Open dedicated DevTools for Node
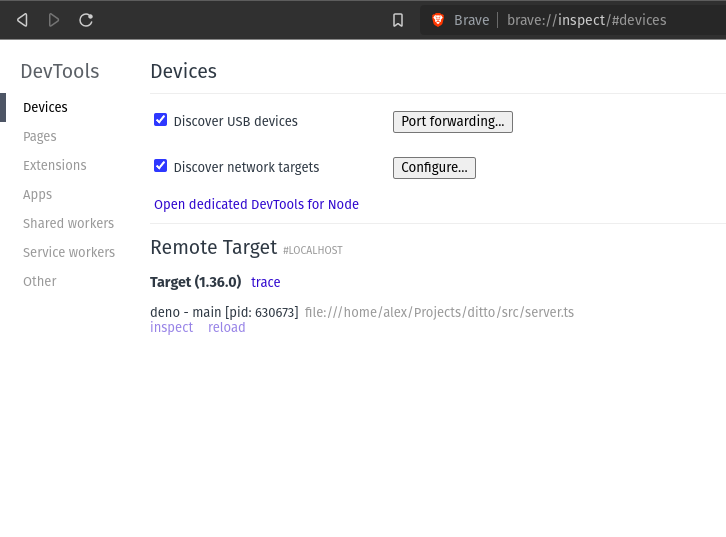This screenshot has width=726, height=537. [256, 204]
